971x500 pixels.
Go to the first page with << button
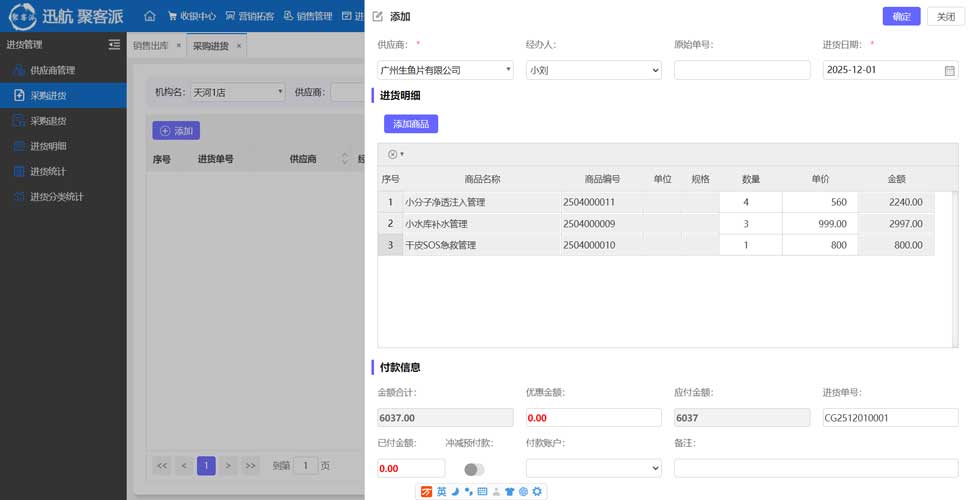162,466
